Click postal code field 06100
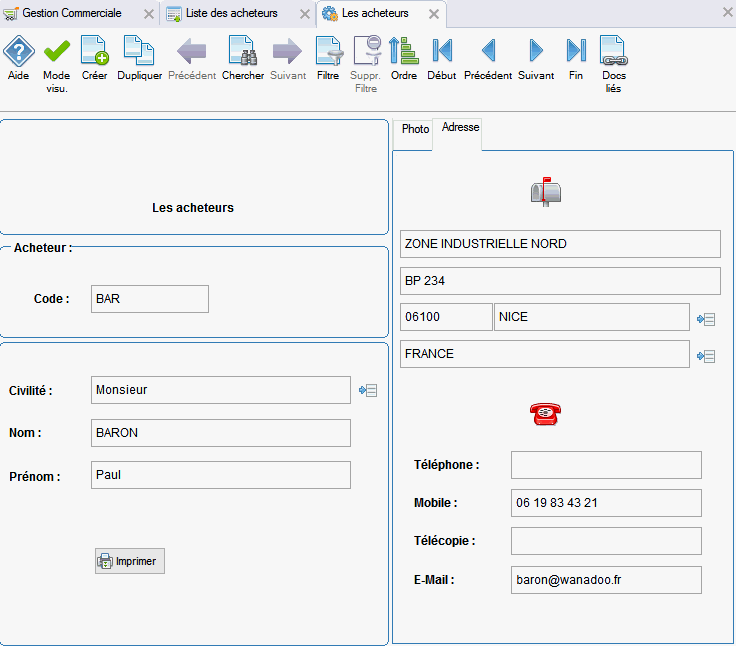The height and width of the screenshot is (646, 736). click(x=446, y=317)
